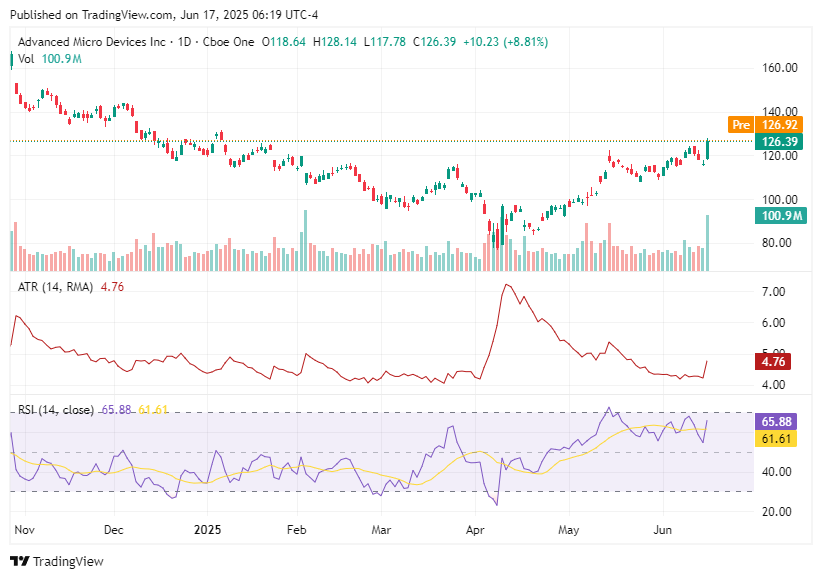Click the Vol indicator label

coord(26,59)
